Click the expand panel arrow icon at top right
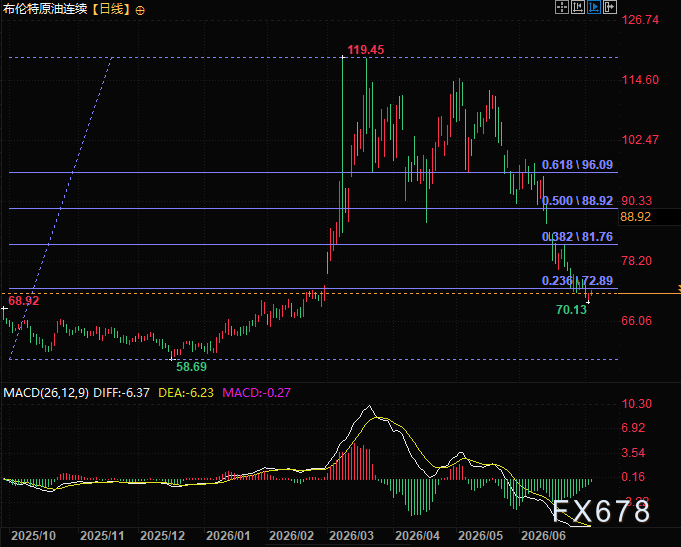 point(610,7)
